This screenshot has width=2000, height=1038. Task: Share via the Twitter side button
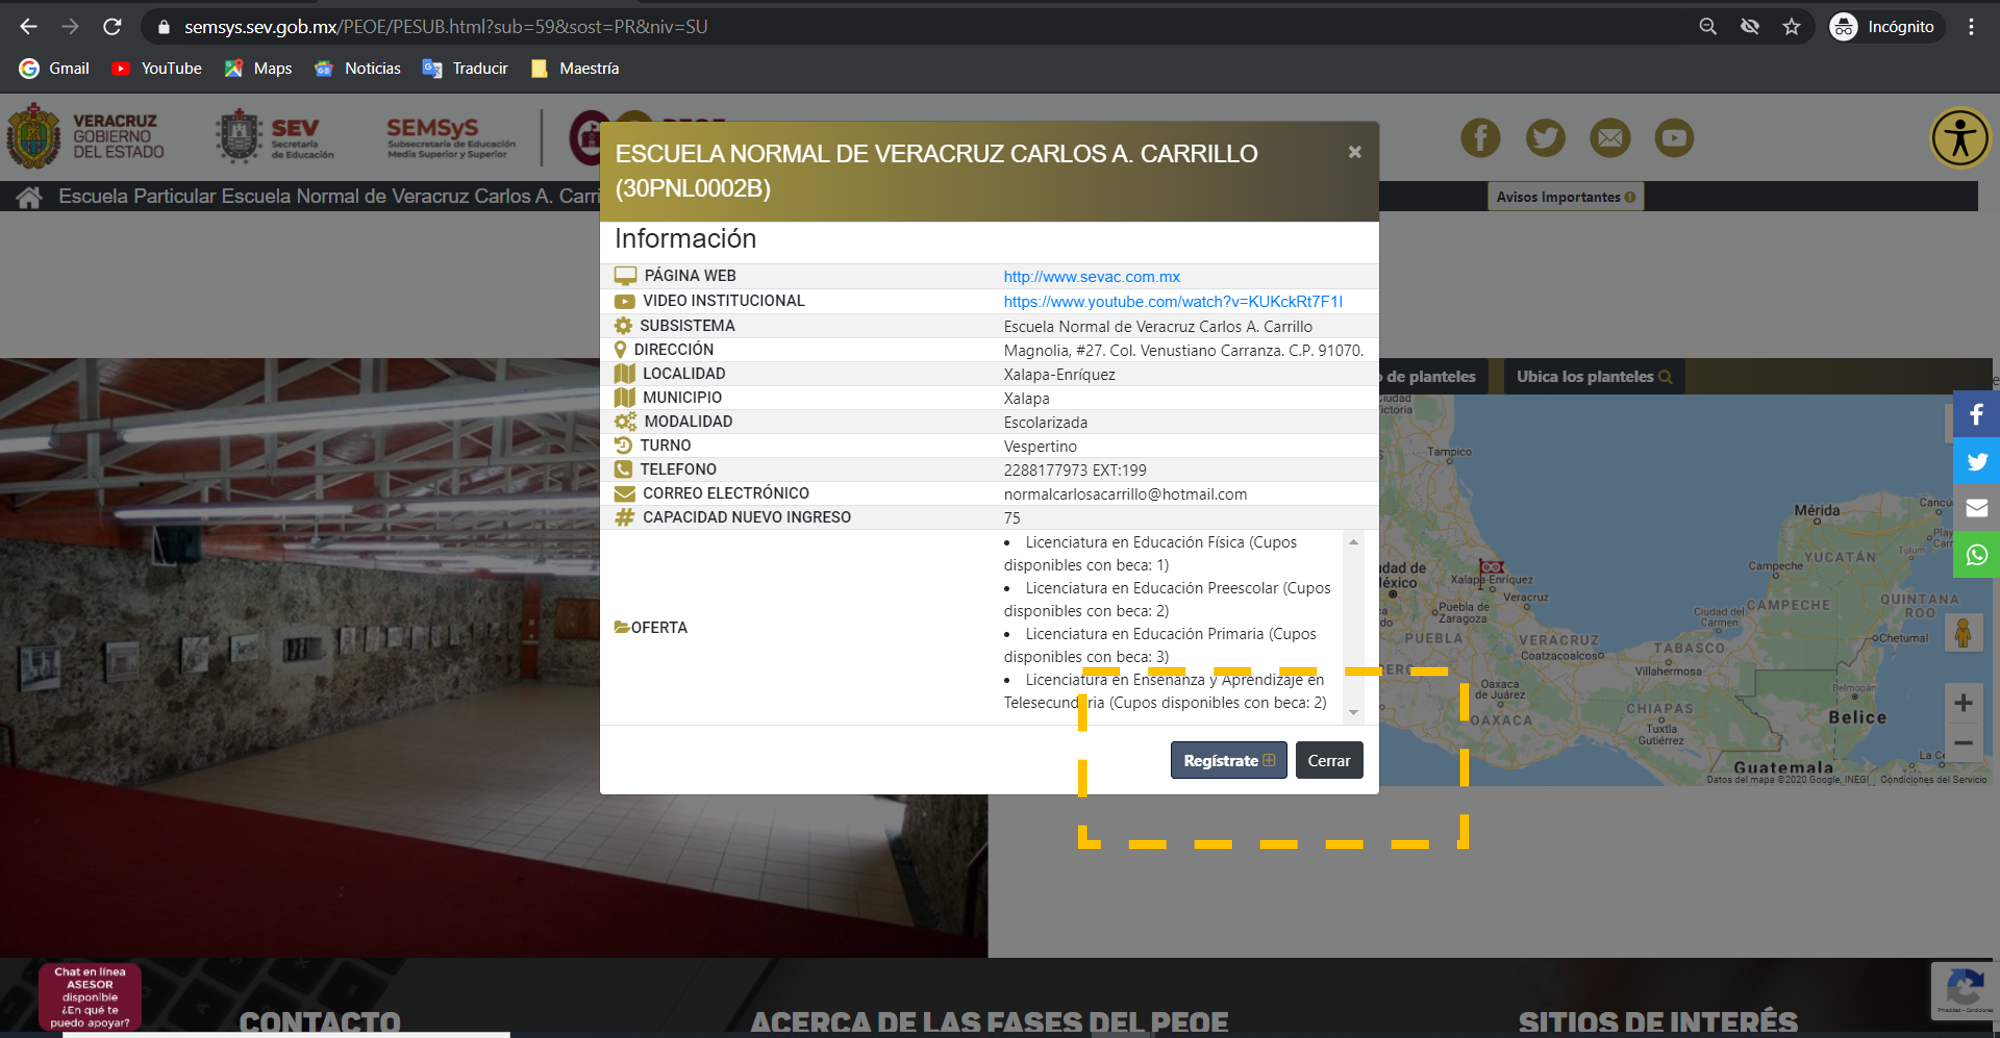tap(1976, 462)
